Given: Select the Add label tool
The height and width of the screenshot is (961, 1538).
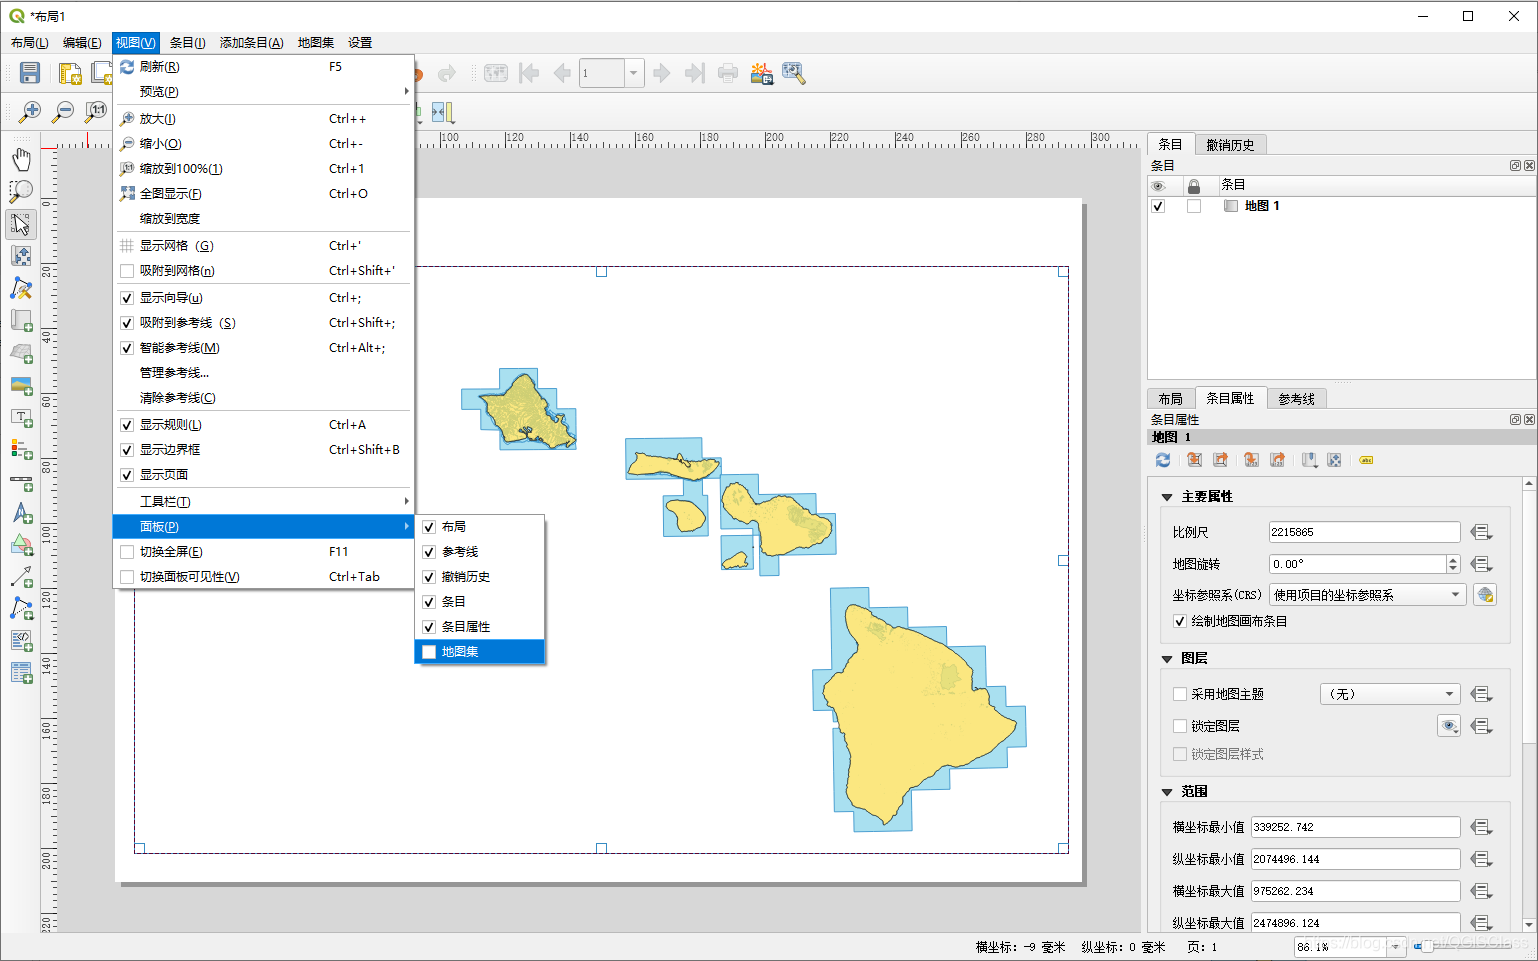Looking at the screenshot, I should [21, 417].
